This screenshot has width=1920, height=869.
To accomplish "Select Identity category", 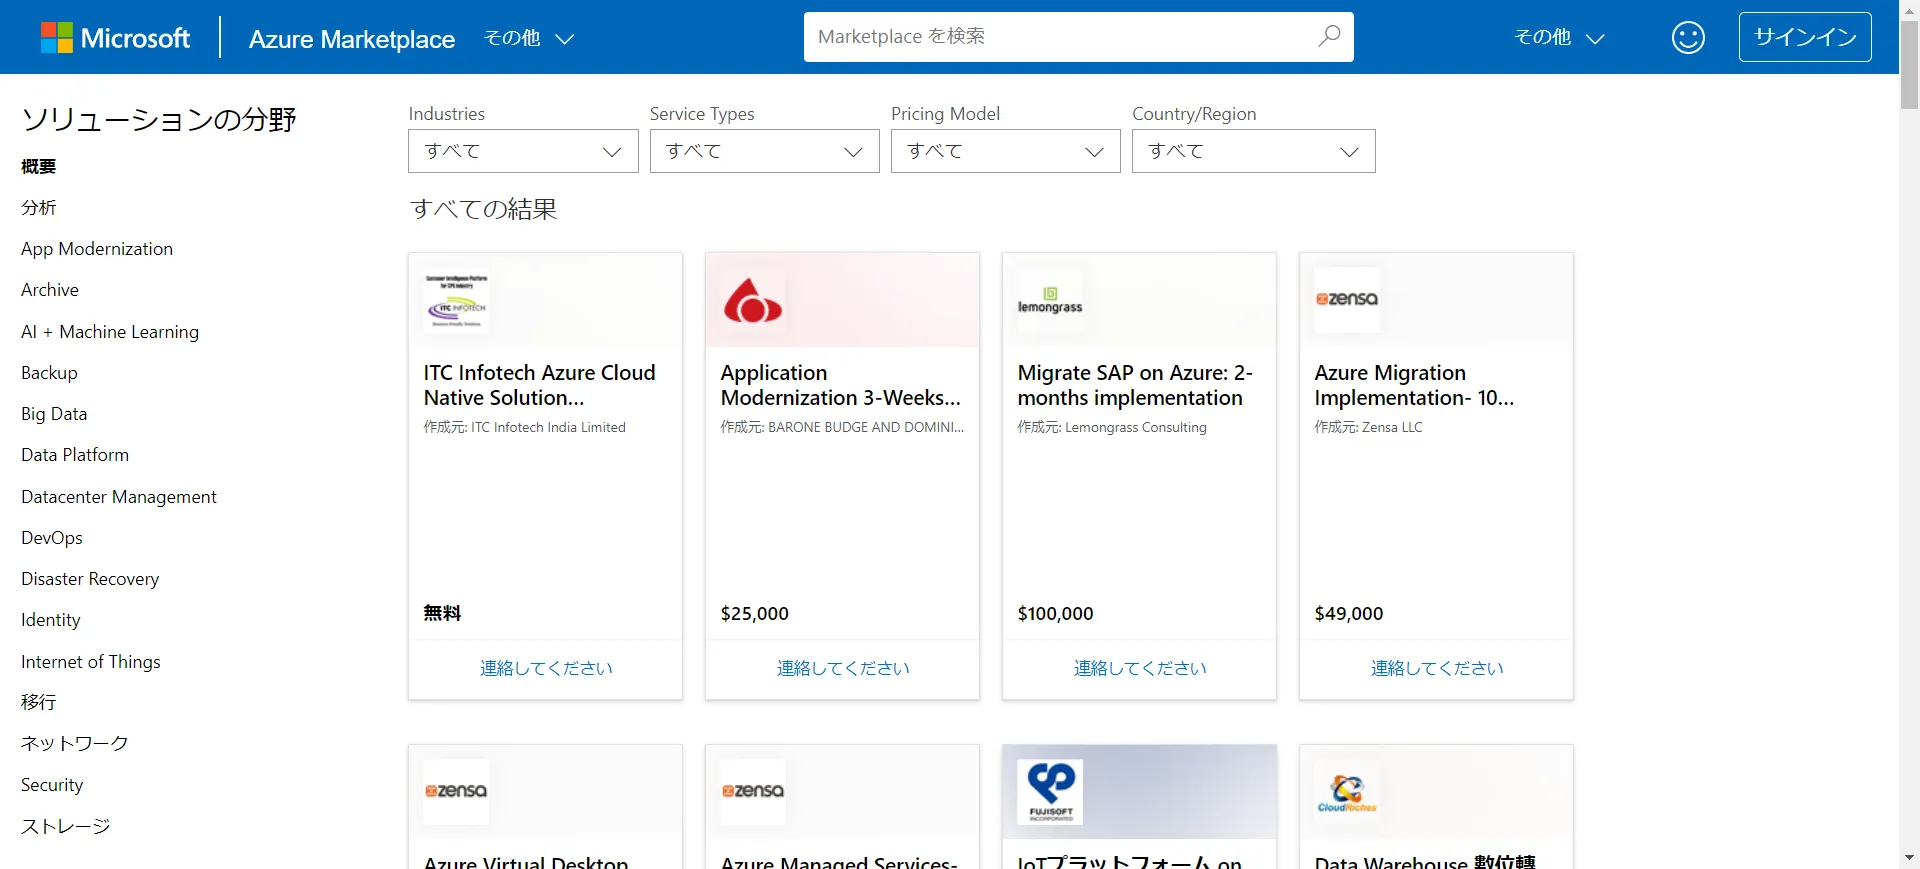I will pyautogui.click(x=51, y=620).
